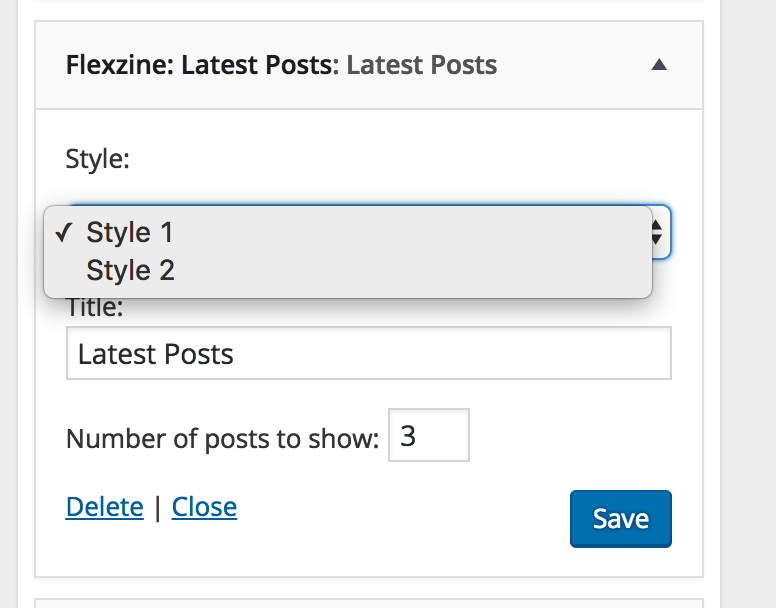This screenshot has width=776, height=608.
Task: Click the Flexzine: Latest Posts header title
Action: click(x=202, y=65)
